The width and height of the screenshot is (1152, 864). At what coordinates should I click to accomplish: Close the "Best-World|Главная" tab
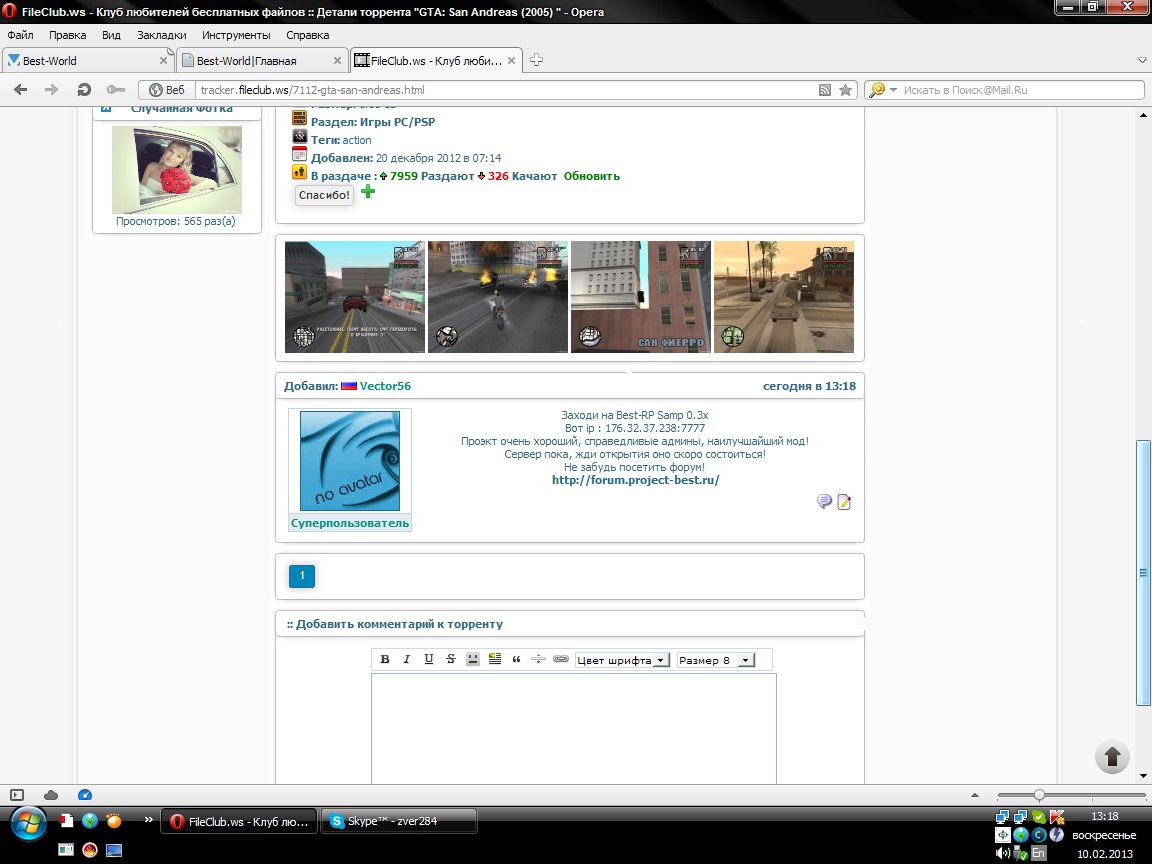[337, 61]
